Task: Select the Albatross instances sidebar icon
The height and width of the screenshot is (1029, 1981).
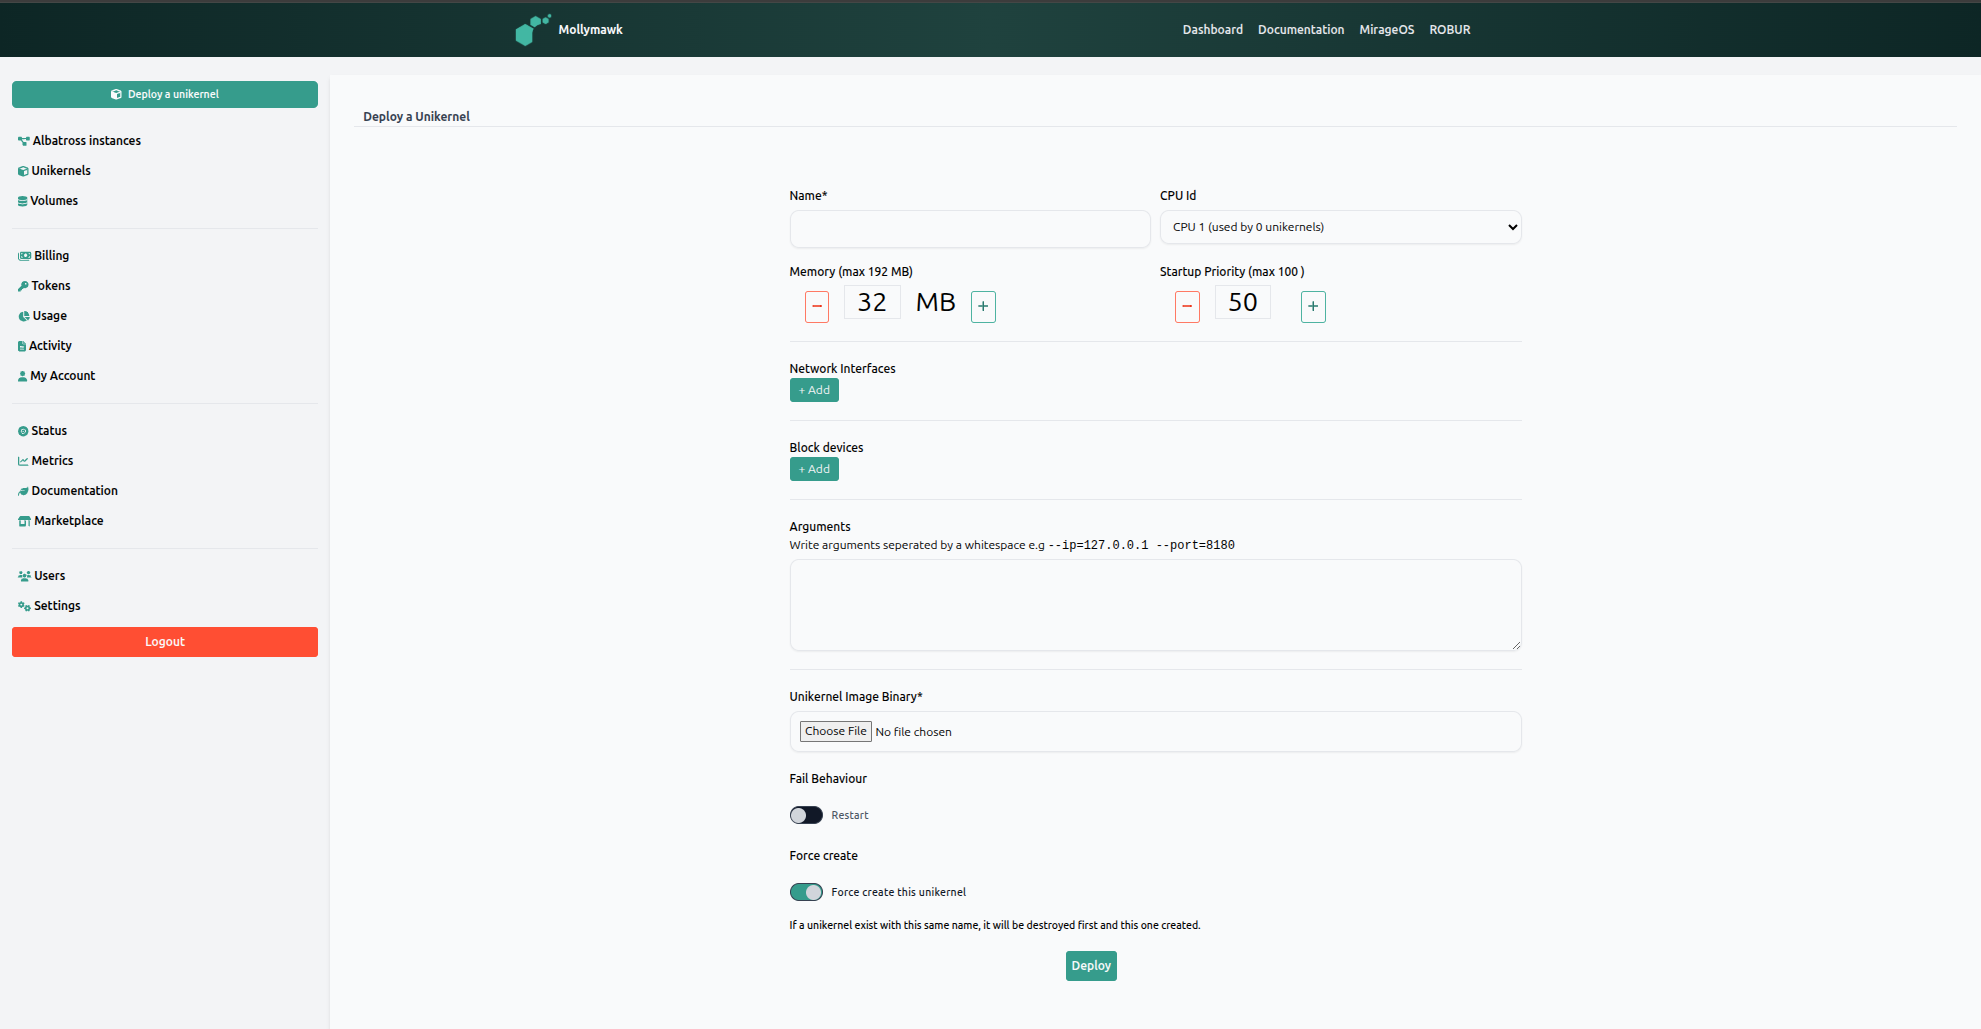Action: click(x=22, y=140)
